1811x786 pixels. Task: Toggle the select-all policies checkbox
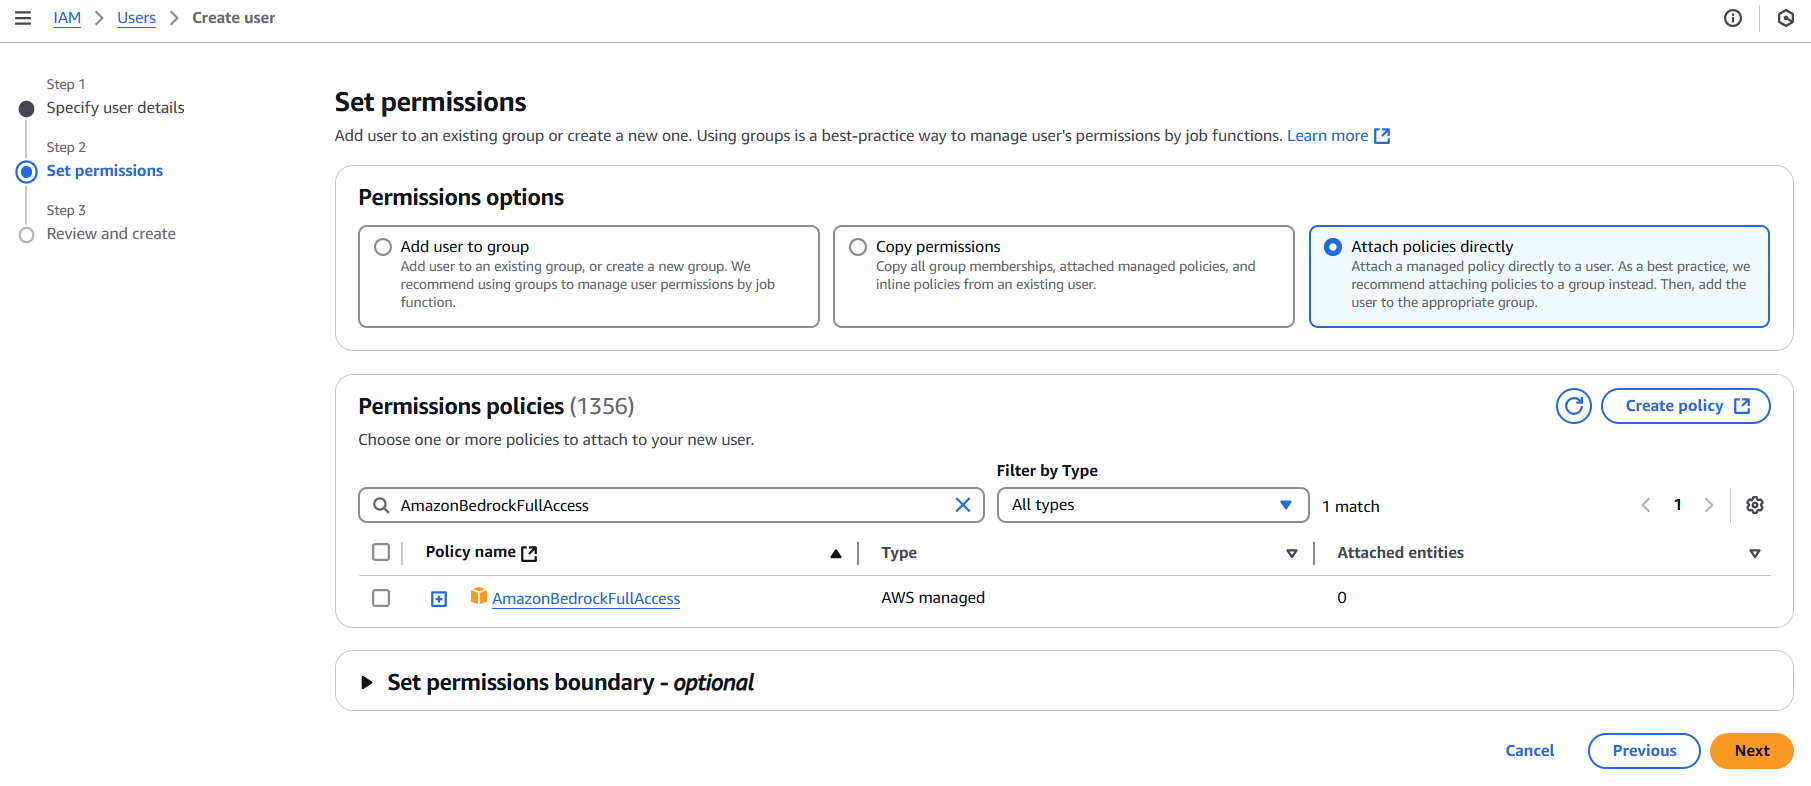tap(381, 553)
